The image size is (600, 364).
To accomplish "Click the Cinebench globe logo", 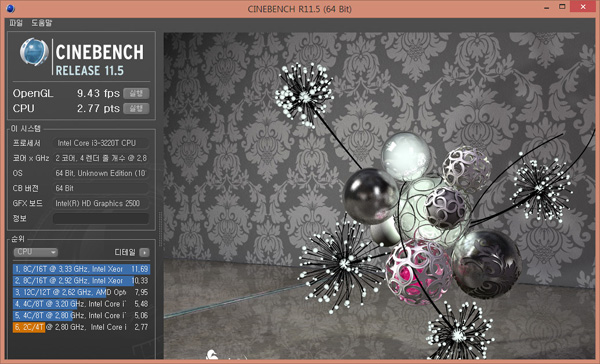I will 34,52.
